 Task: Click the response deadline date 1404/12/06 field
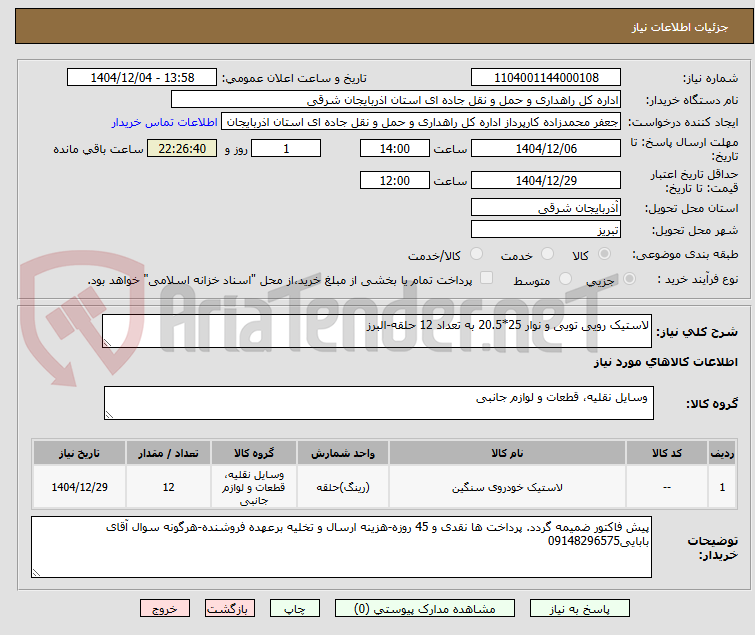coord(546,148)
